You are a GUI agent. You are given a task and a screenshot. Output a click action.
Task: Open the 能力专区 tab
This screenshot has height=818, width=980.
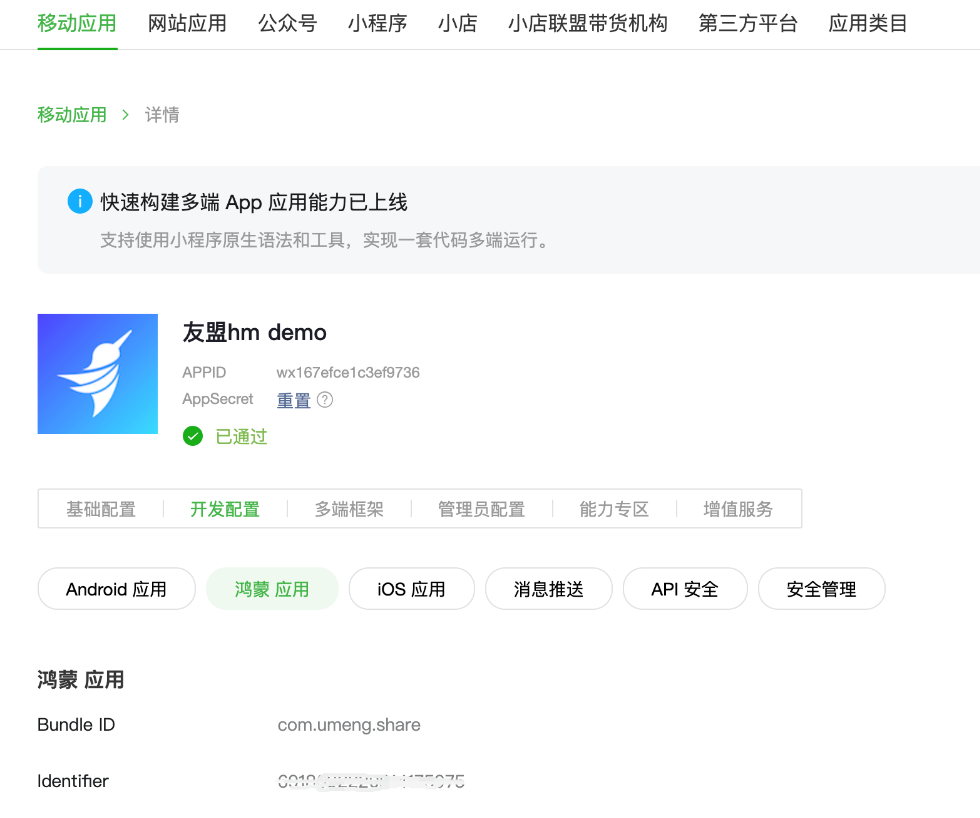[x=614, y=509]
